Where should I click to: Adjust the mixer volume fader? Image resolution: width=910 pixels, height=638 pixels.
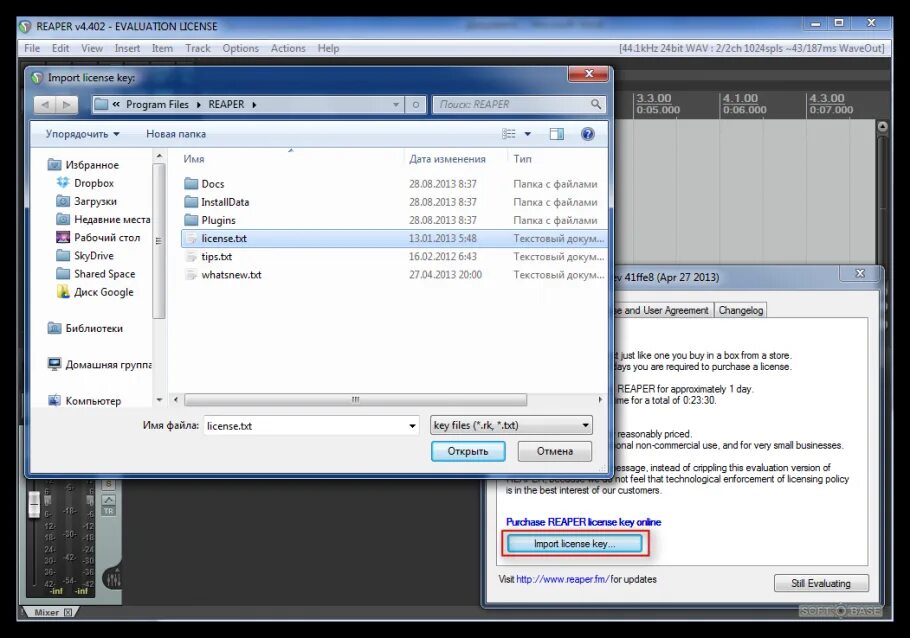point(34,504)
